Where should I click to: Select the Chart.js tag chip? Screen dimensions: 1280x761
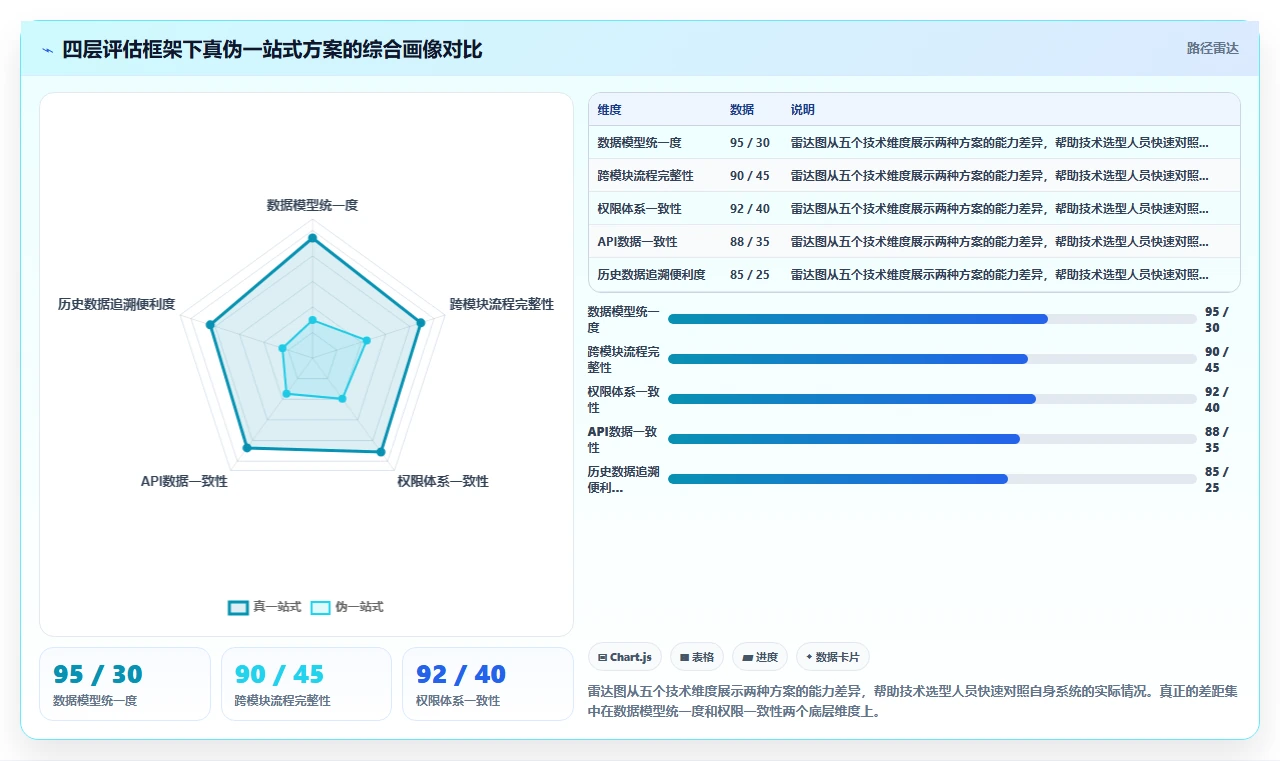pyautogui.click(x=625, y=657)
